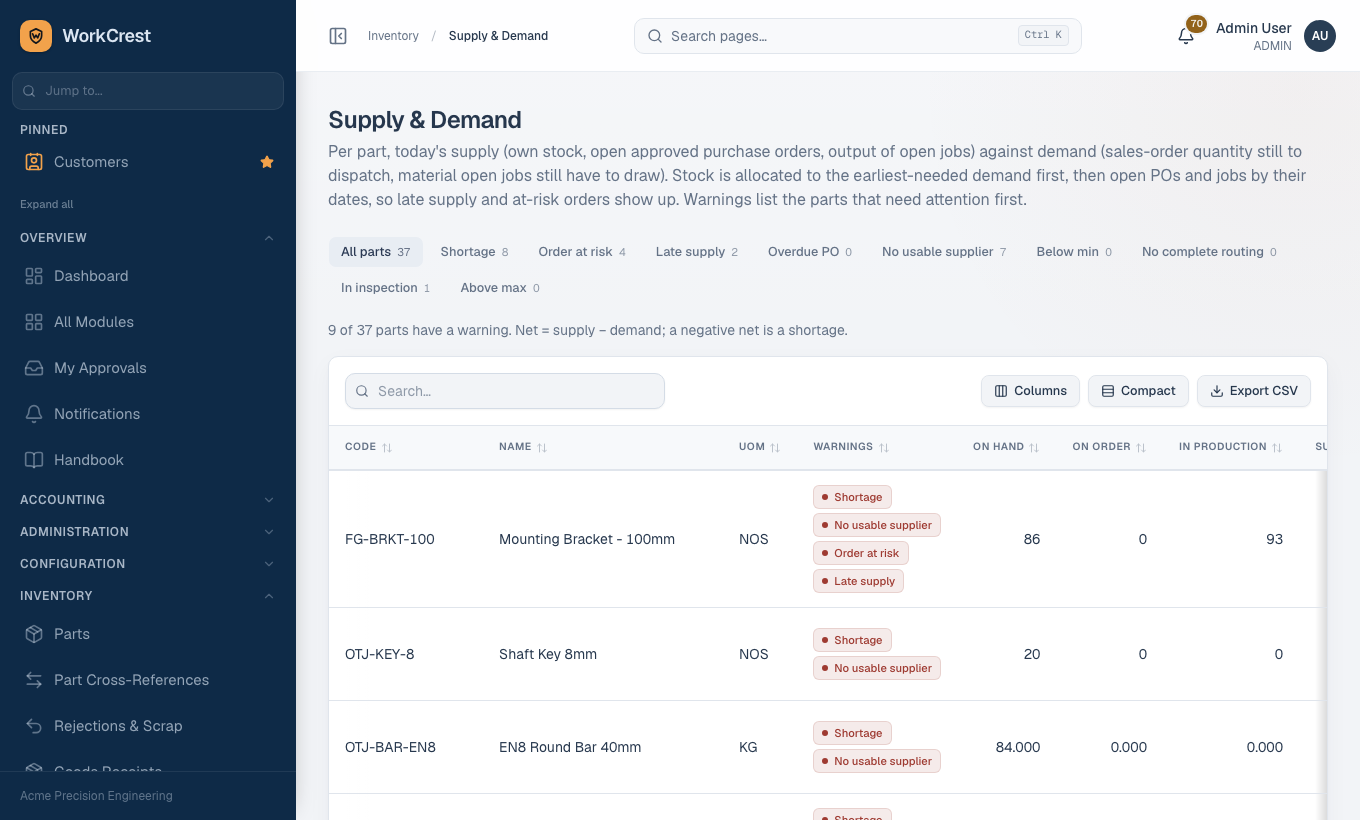Viewport: 1360px width, 820px height.
Task: Click the OTJ-KEY-8 part code
Action: pyautogui.click(x=380, y=654)
